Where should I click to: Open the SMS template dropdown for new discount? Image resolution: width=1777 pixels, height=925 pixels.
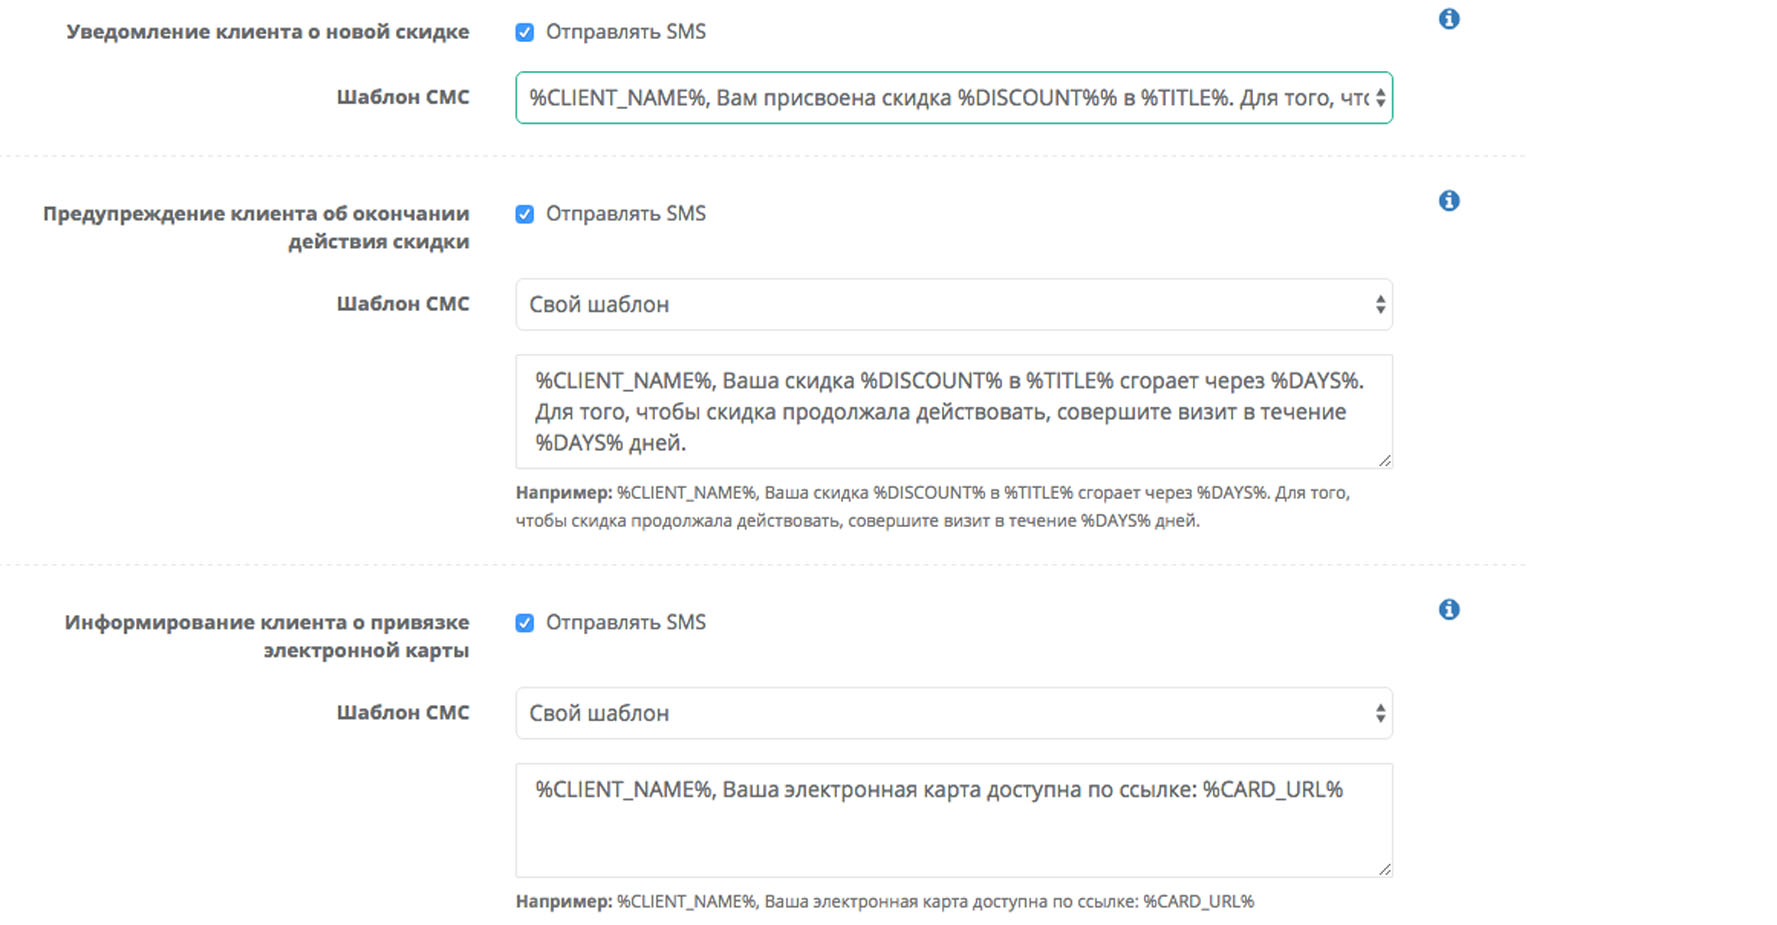point(954,98)
